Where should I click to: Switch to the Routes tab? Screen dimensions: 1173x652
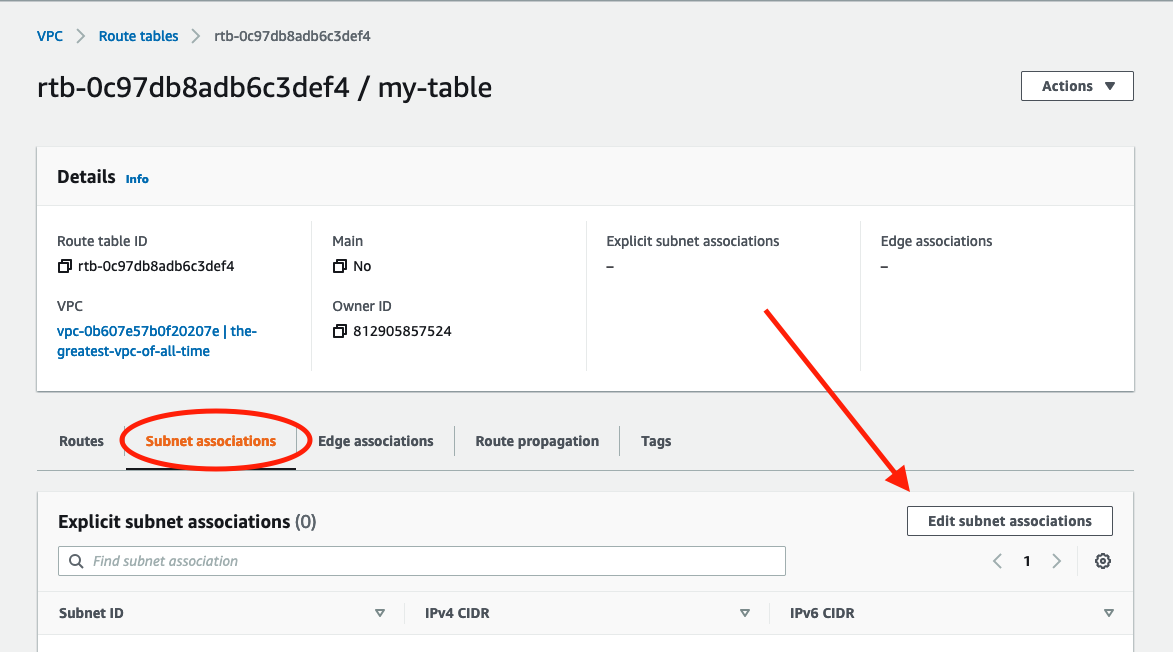pos(81,441)
